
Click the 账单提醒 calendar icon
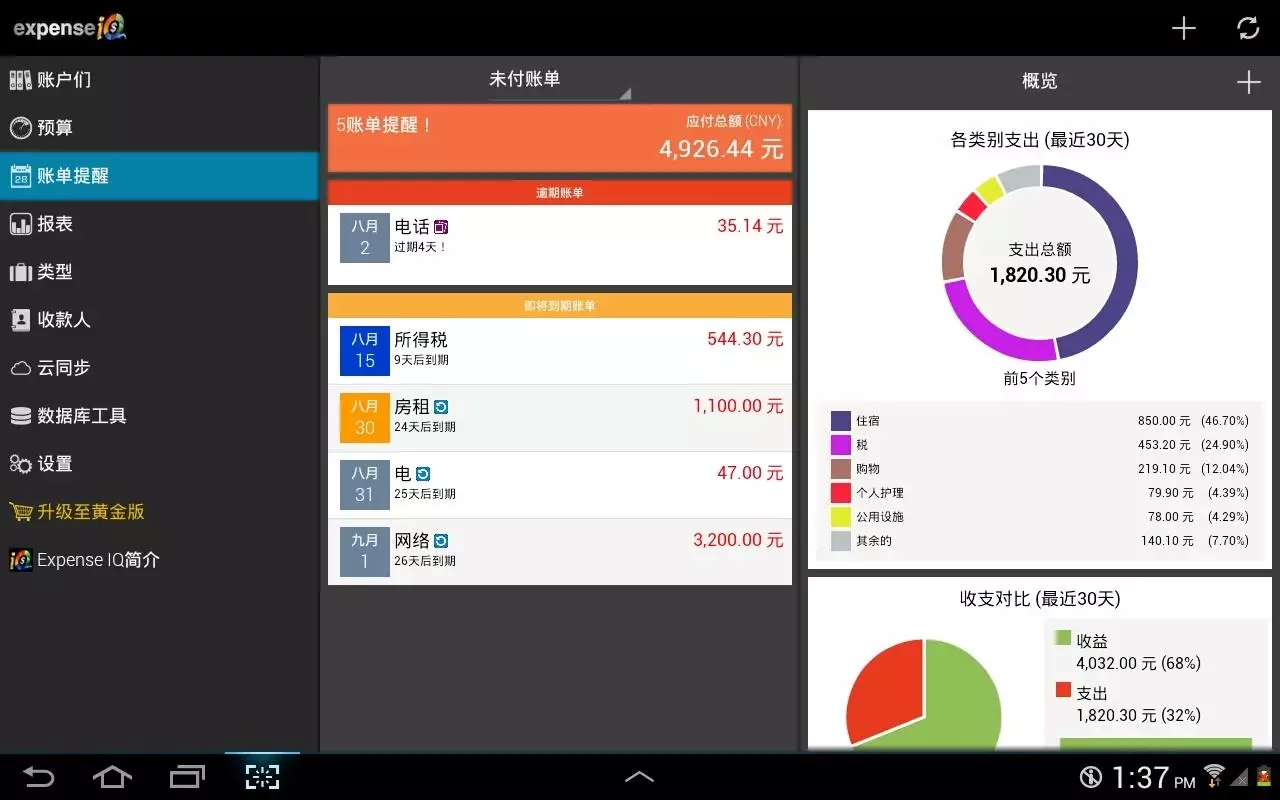(20, 176)
